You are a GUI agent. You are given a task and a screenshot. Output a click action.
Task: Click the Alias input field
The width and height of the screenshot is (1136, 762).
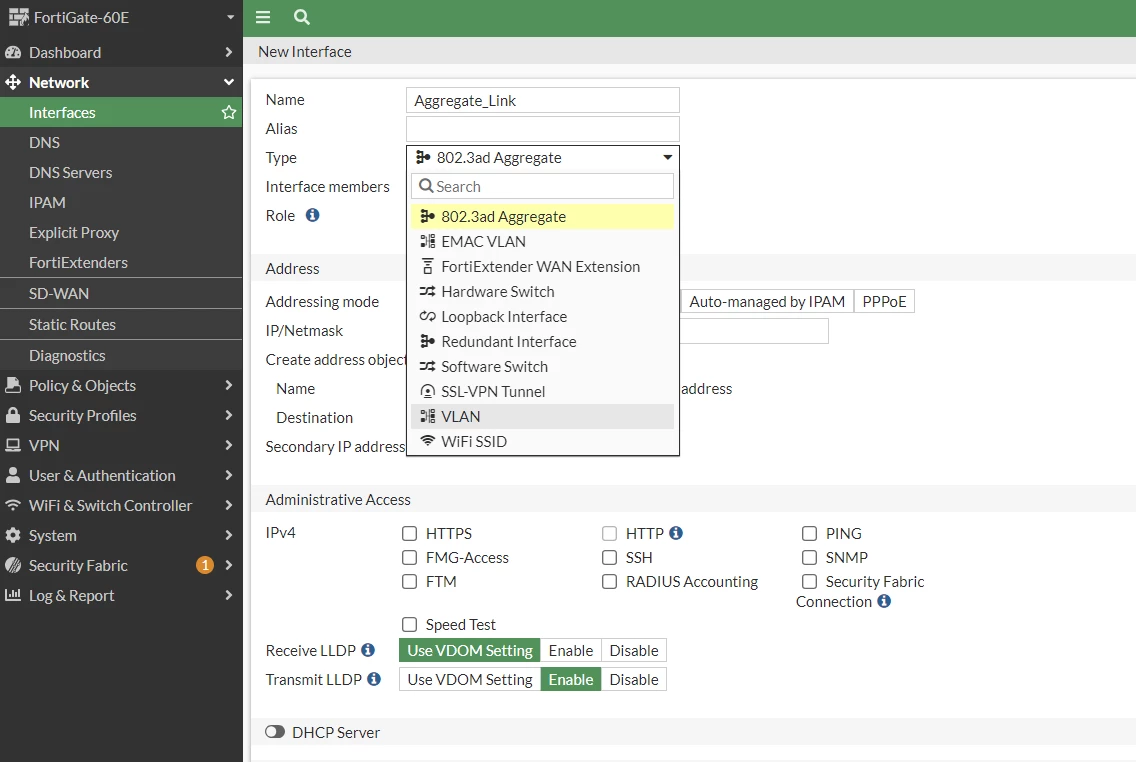coord(543,129)
